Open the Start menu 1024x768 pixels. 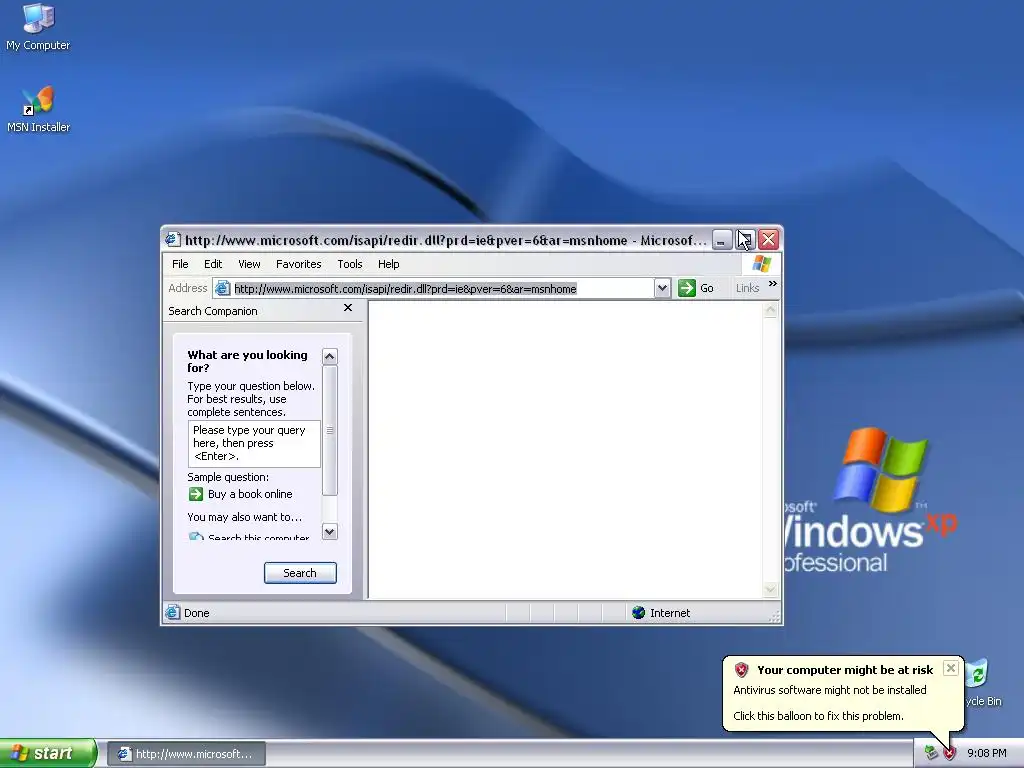[x=48, y=753]
